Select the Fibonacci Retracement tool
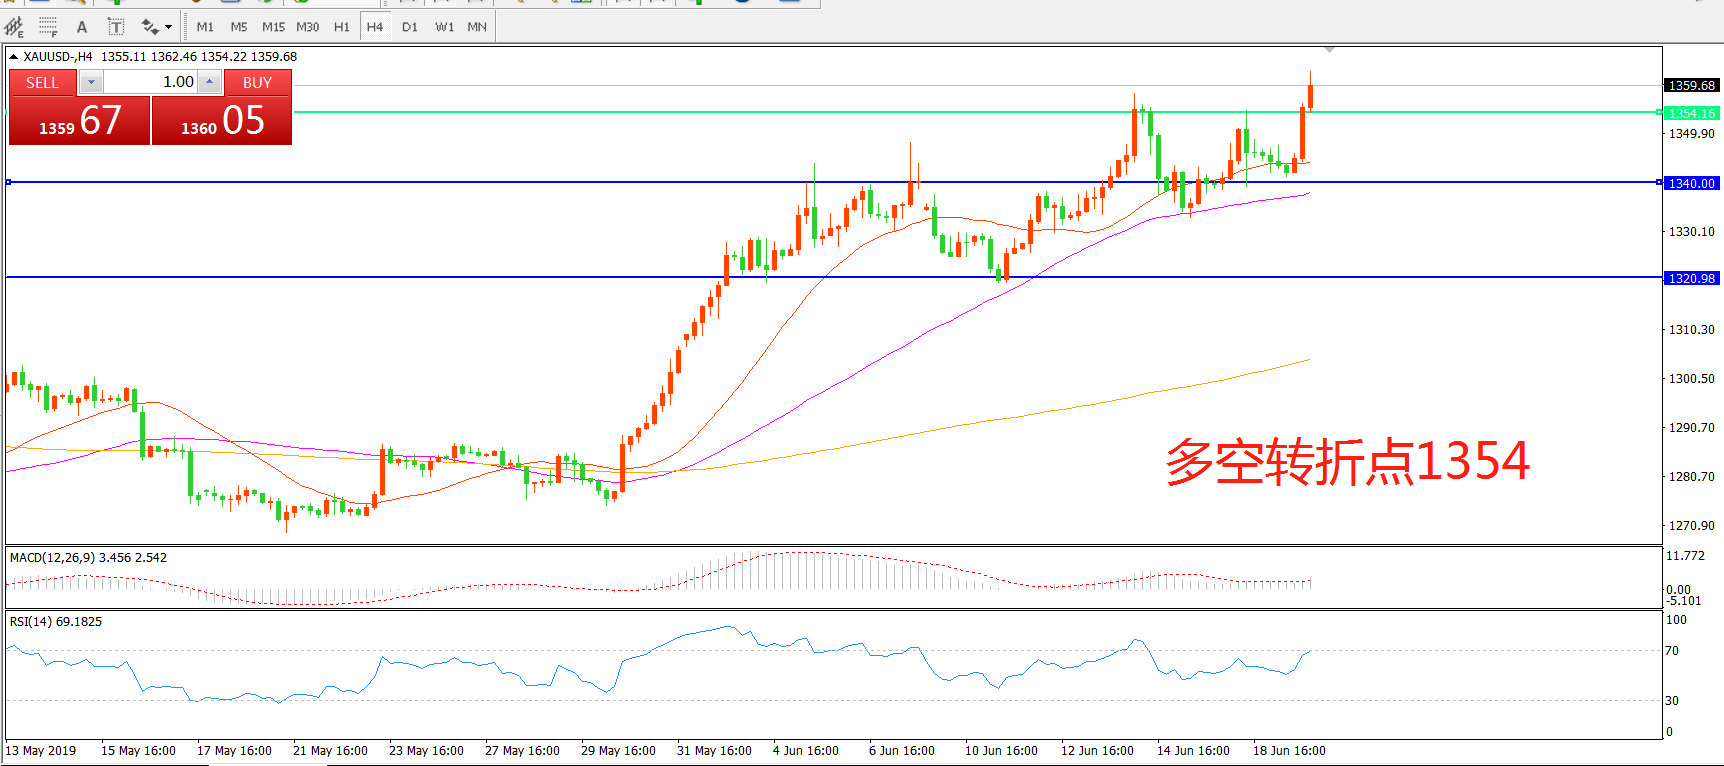Viewport: 1724px width, 766px height. 48,27
